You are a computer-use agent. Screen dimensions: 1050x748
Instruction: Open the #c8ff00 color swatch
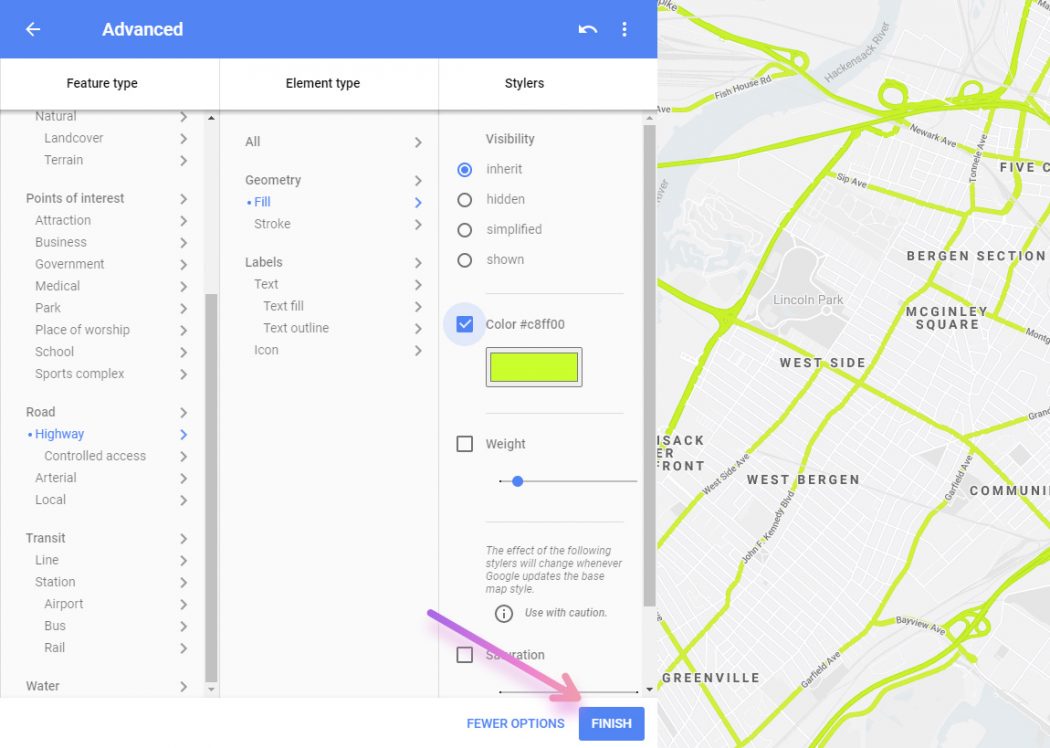click(x=533, y=367)
